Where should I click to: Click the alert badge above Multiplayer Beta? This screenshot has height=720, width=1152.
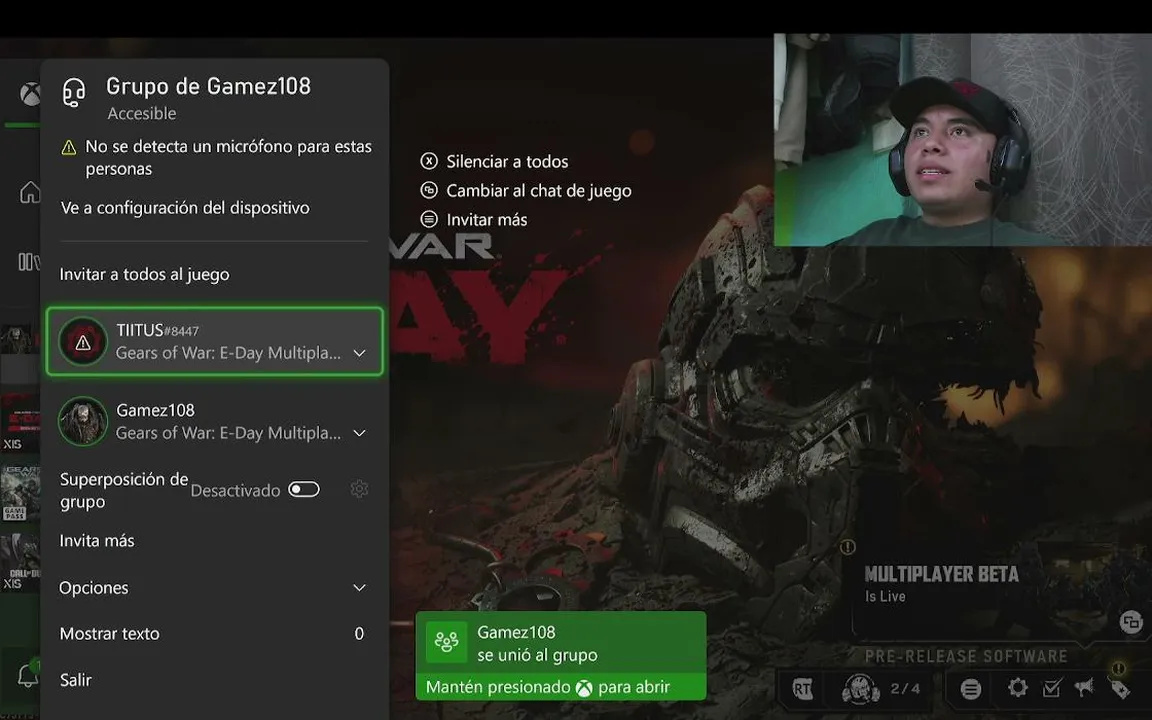(x=847, y=547)
